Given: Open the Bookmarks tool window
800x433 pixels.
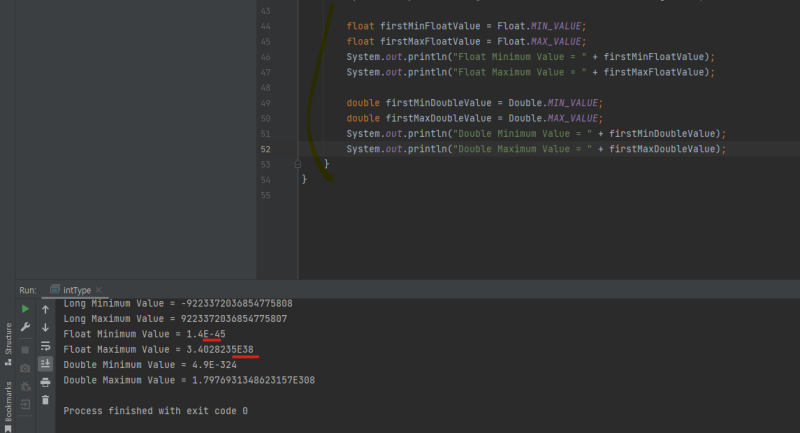Looking at the screenshot, I should coord(8,406).
